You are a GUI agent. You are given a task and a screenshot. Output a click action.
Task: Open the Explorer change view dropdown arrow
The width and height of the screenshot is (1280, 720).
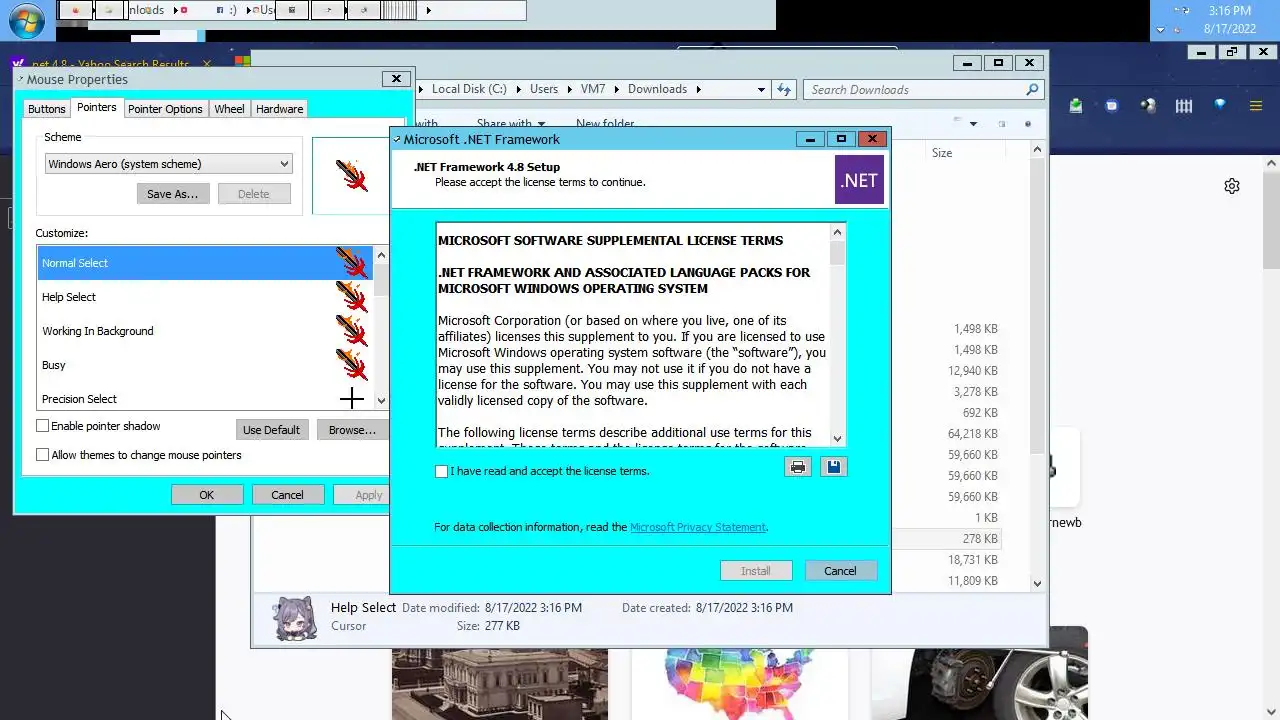[x=973, y=124]
